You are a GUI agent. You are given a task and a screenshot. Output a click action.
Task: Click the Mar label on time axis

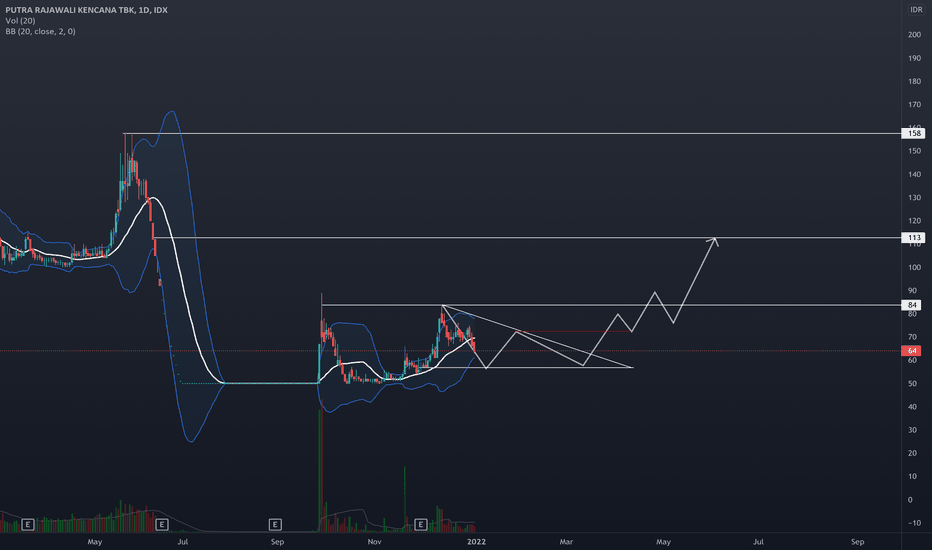(x=566, y=542)
